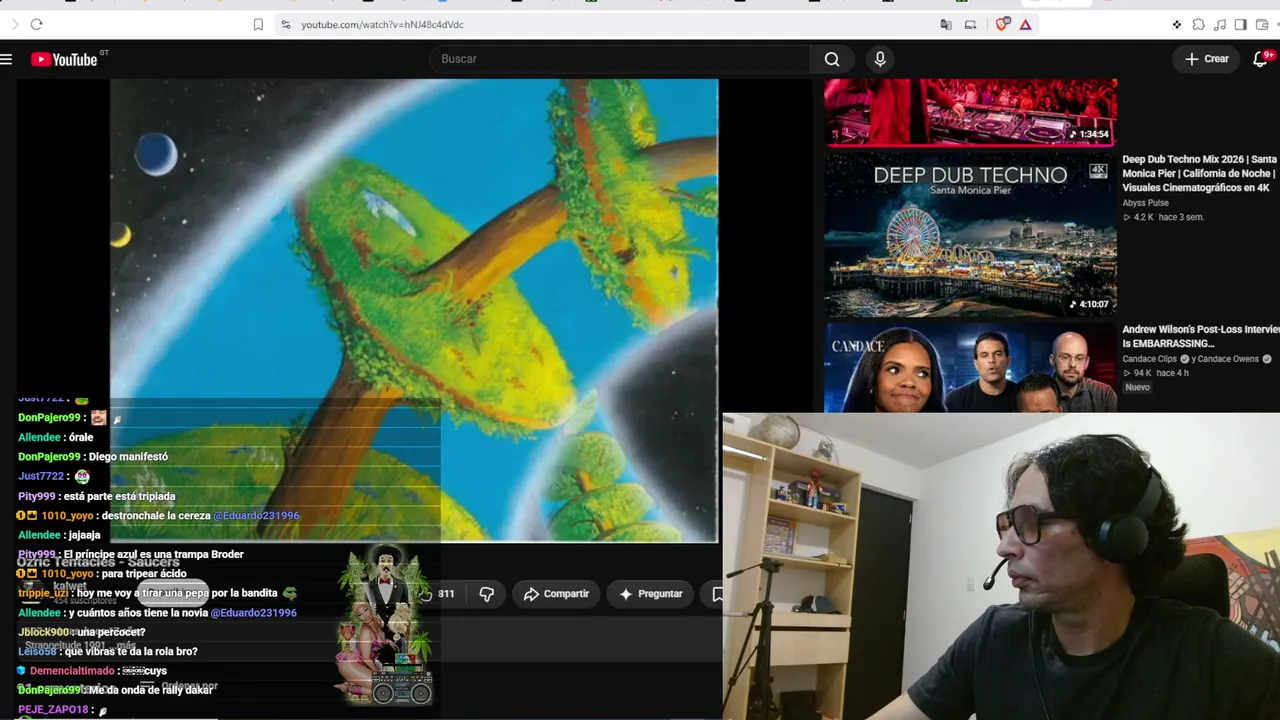Click chat message "El príncipe azul es una trampa Broder"

coord(153,555)
